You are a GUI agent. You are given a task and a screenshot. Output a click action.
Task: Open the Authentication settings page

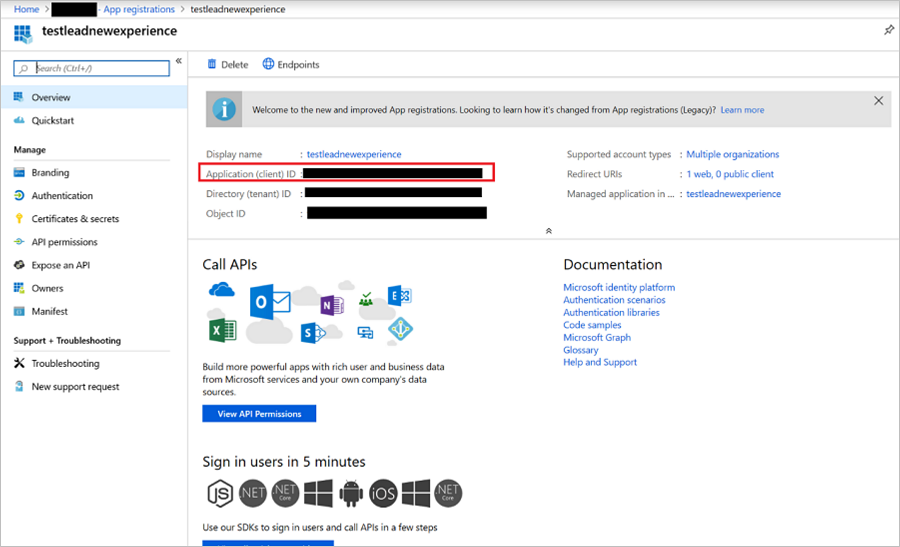[62, 196]
